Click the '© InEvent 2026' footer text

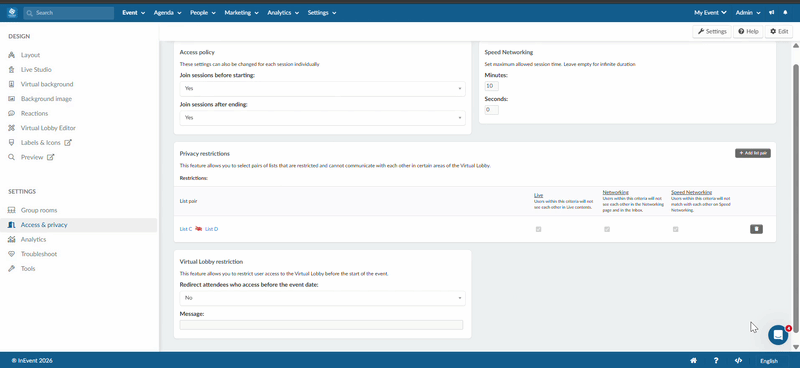[32, 361]
